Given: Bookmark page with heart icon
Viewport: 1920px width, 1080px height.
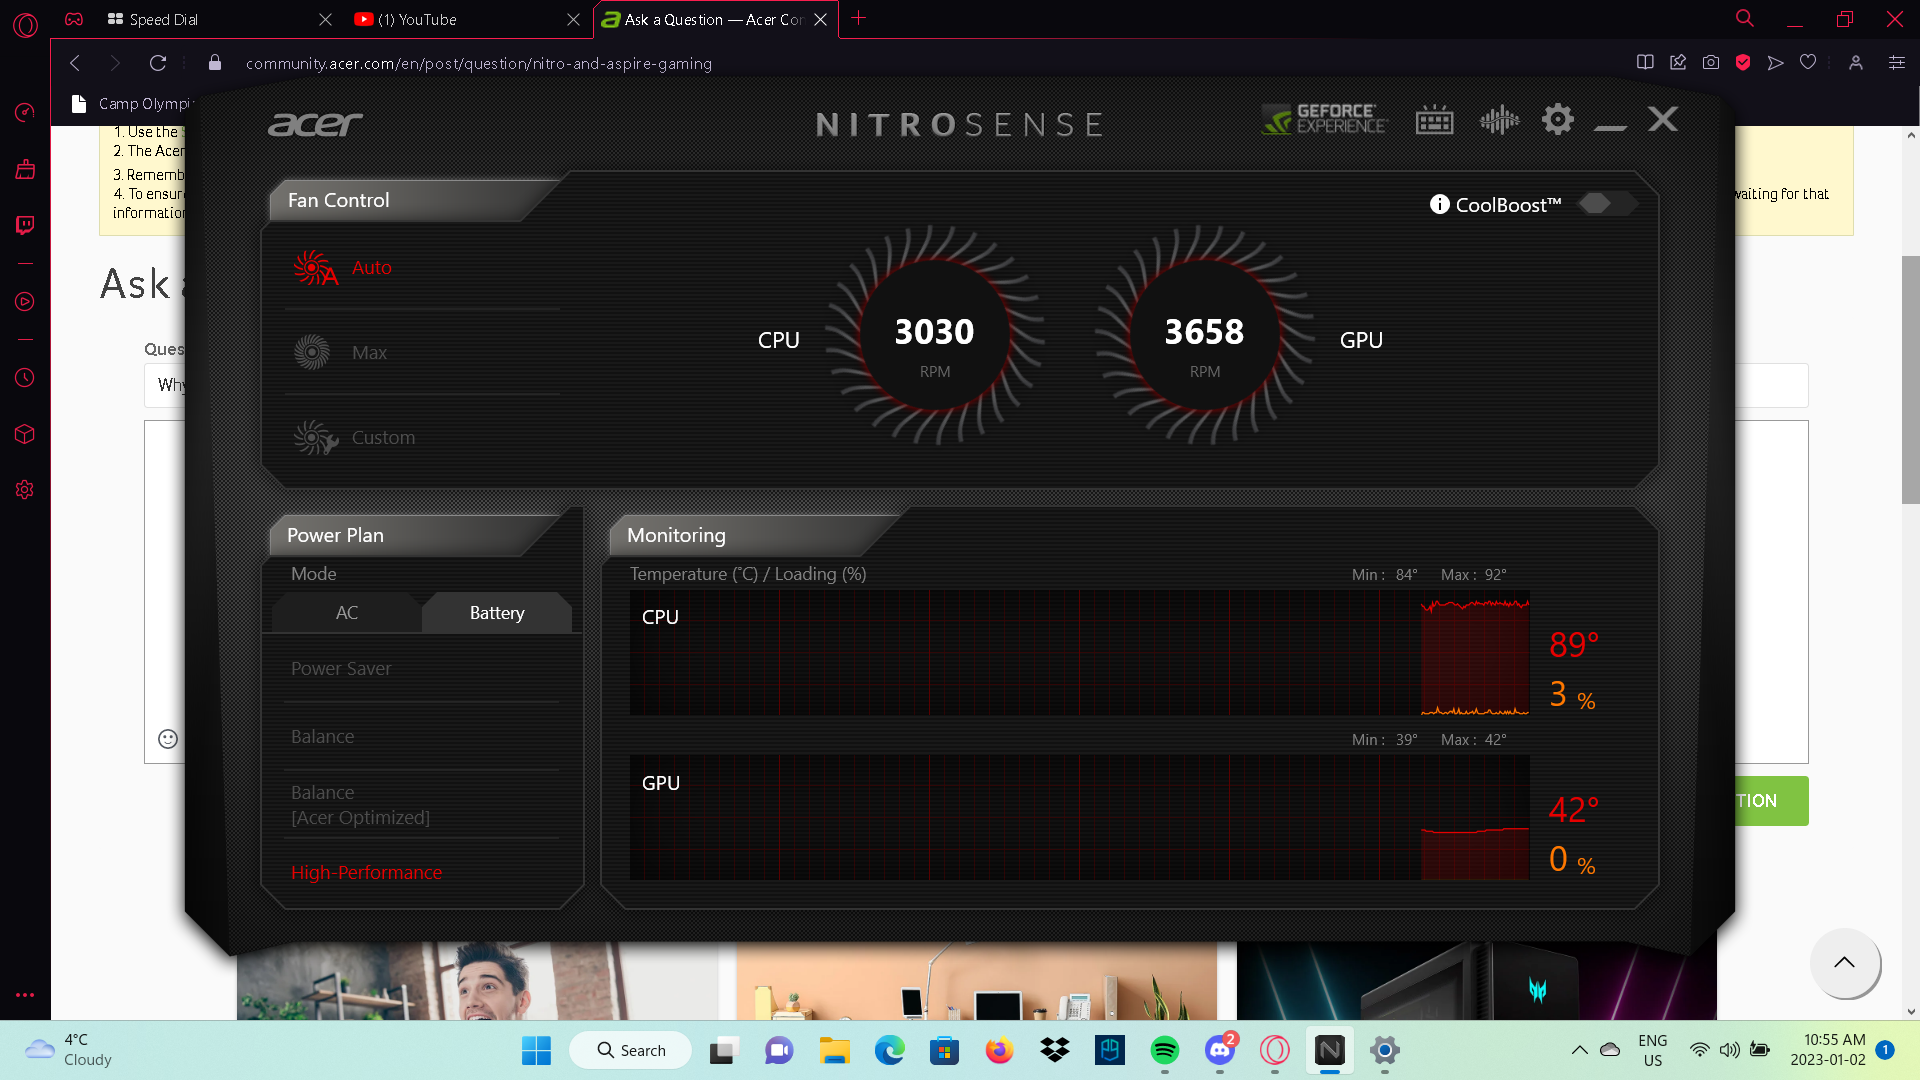Looking at the screenshot, I should (1808, 62).
